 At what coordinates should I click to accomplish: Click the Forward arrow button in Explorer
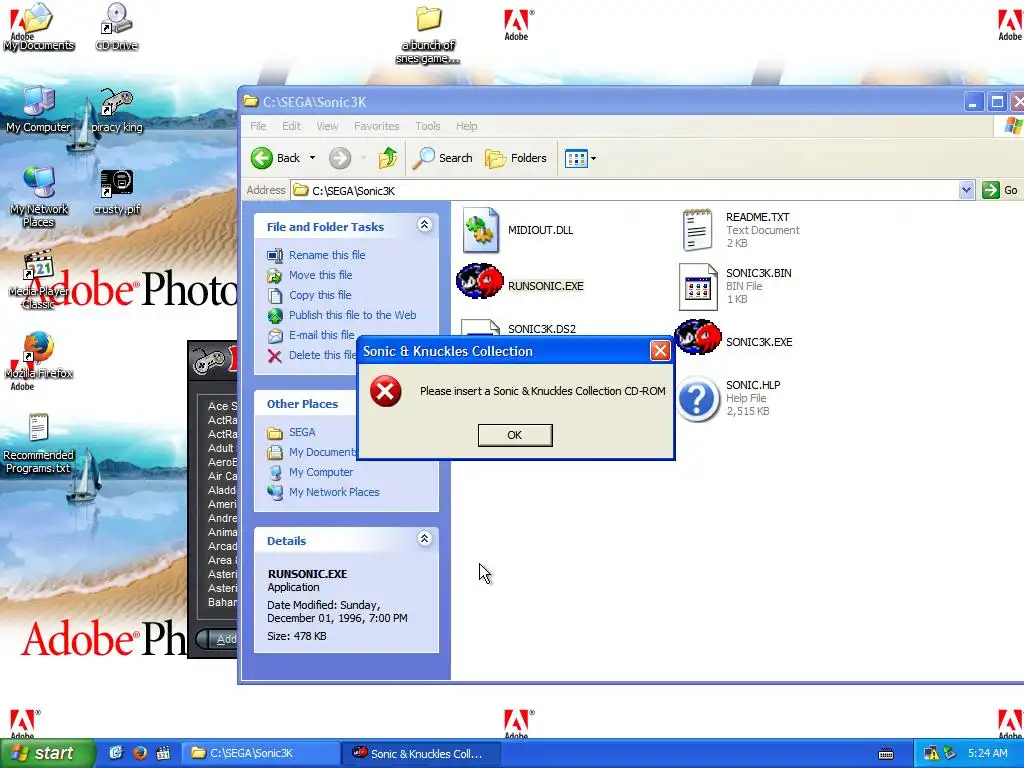point(340,158)
